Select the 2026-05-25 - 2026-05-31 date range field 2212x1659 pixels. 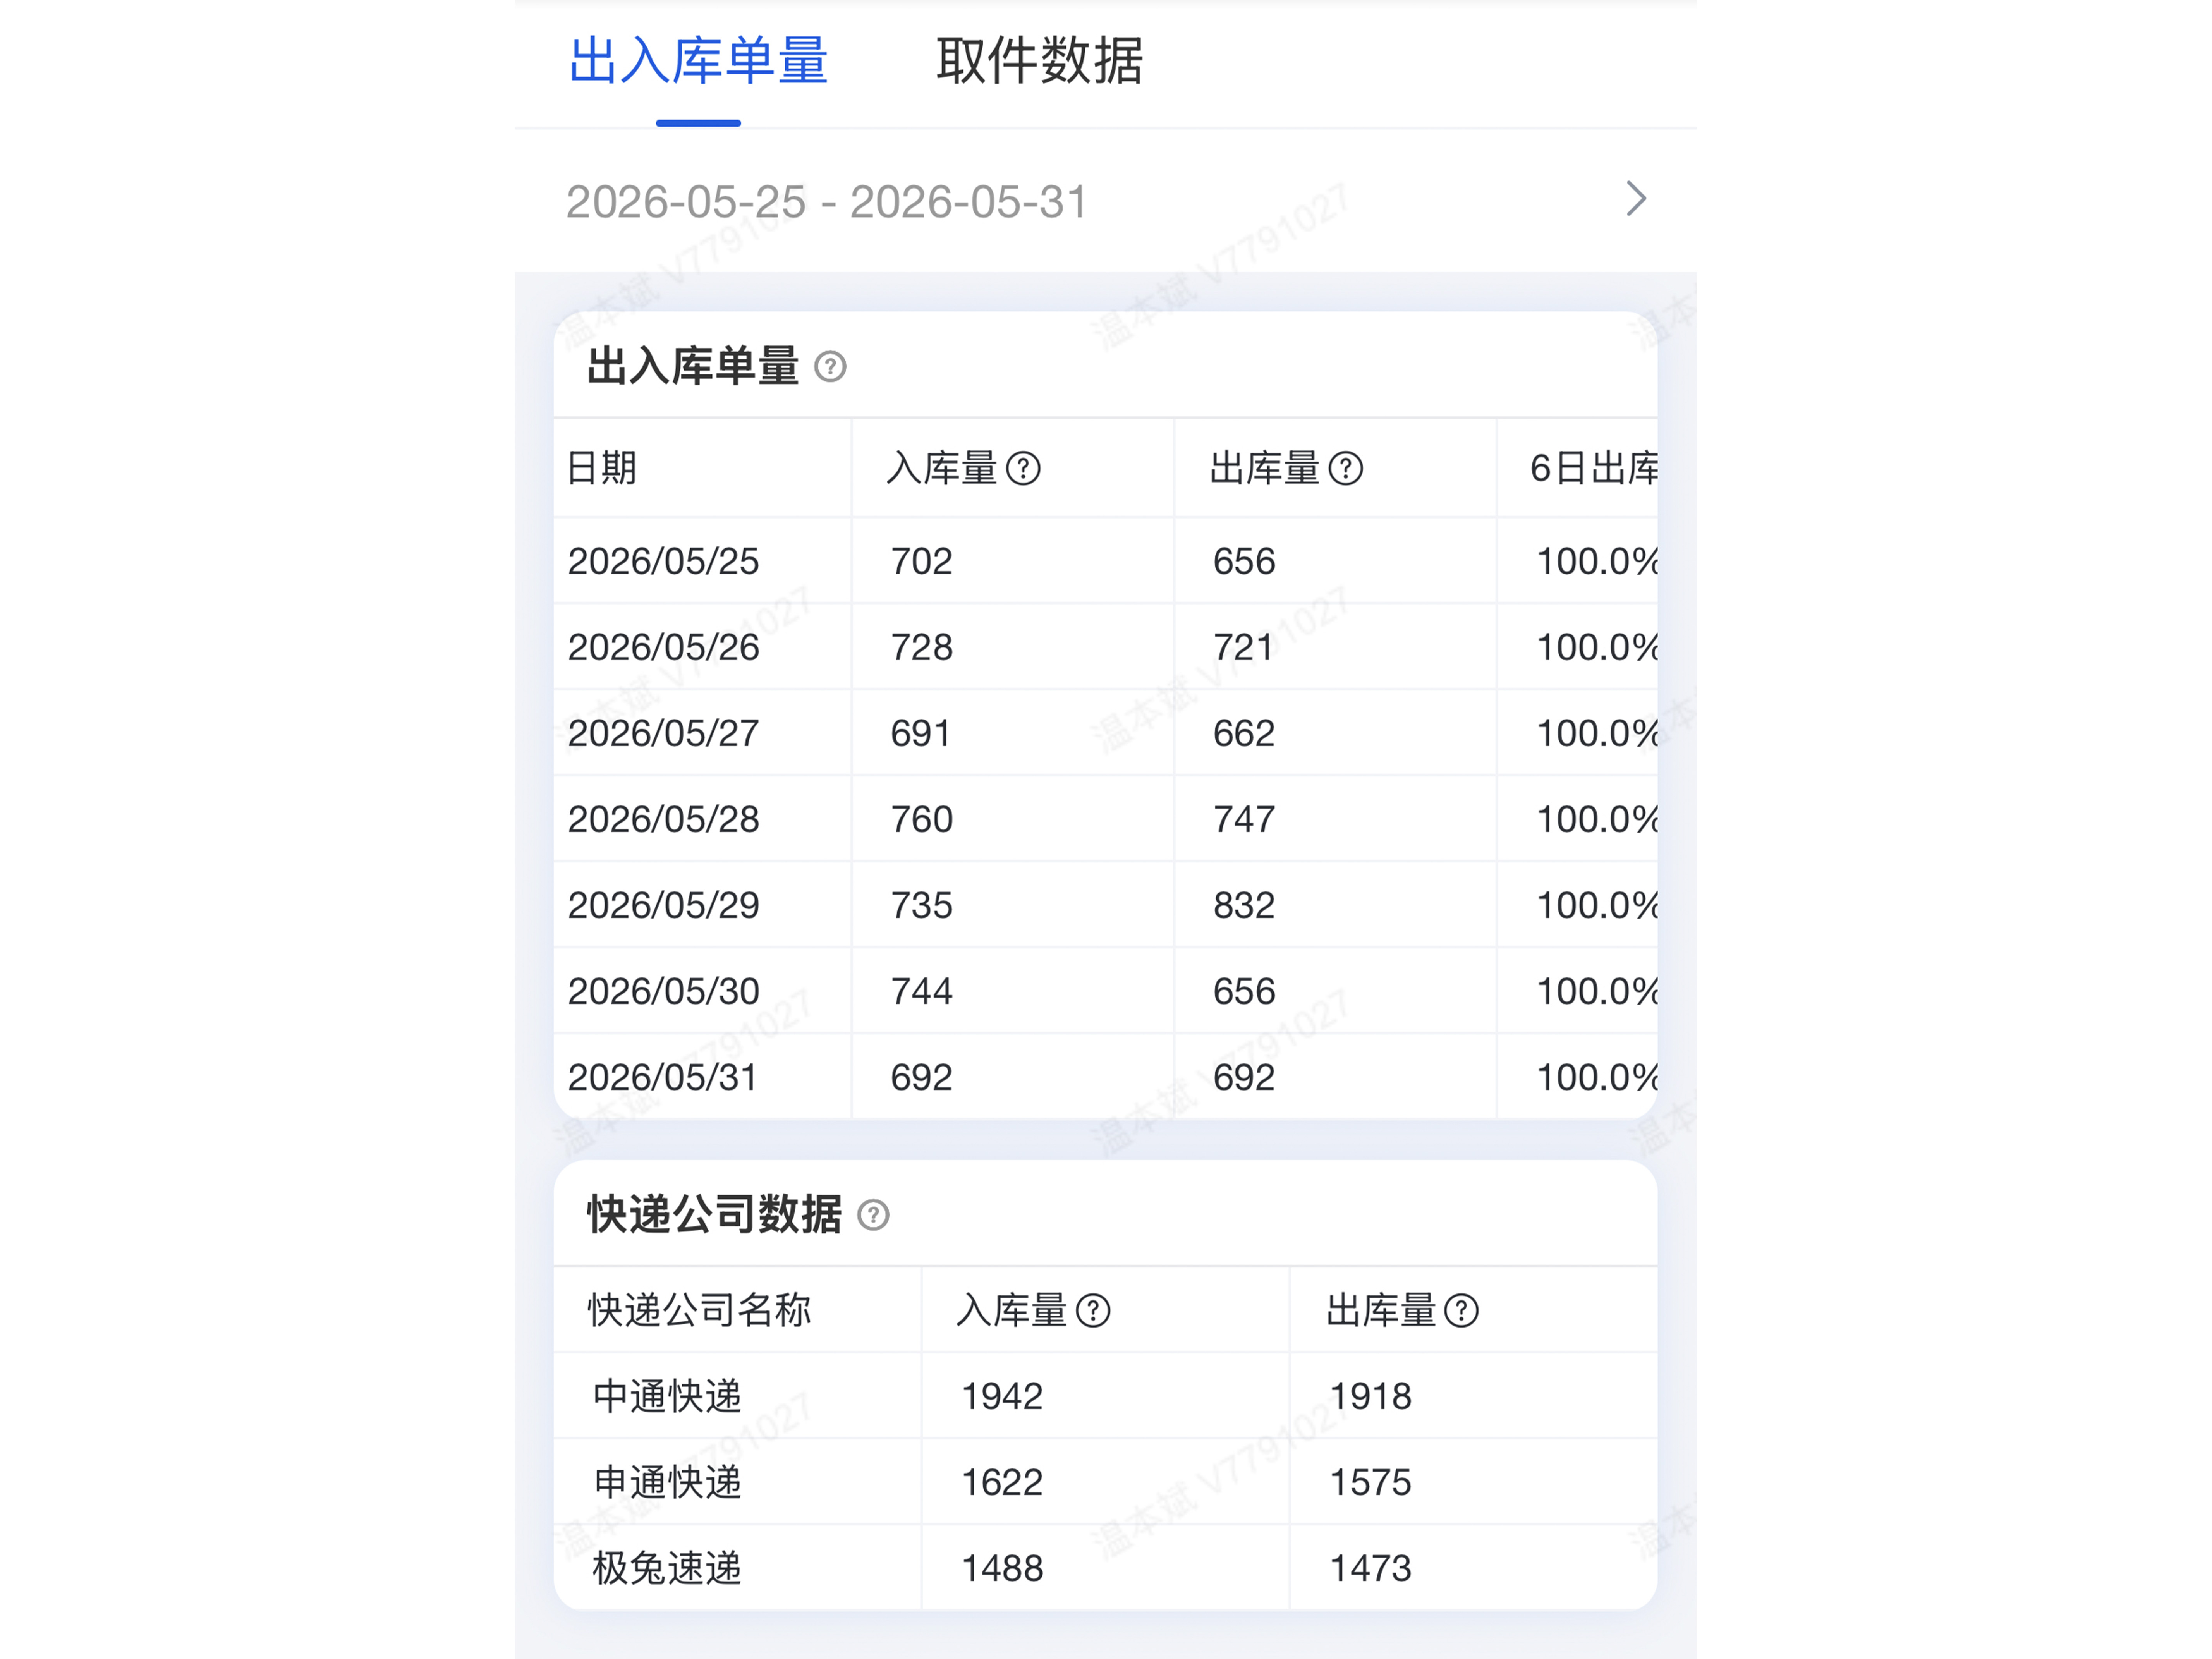pyautogui.click(x=1105, y=201)
